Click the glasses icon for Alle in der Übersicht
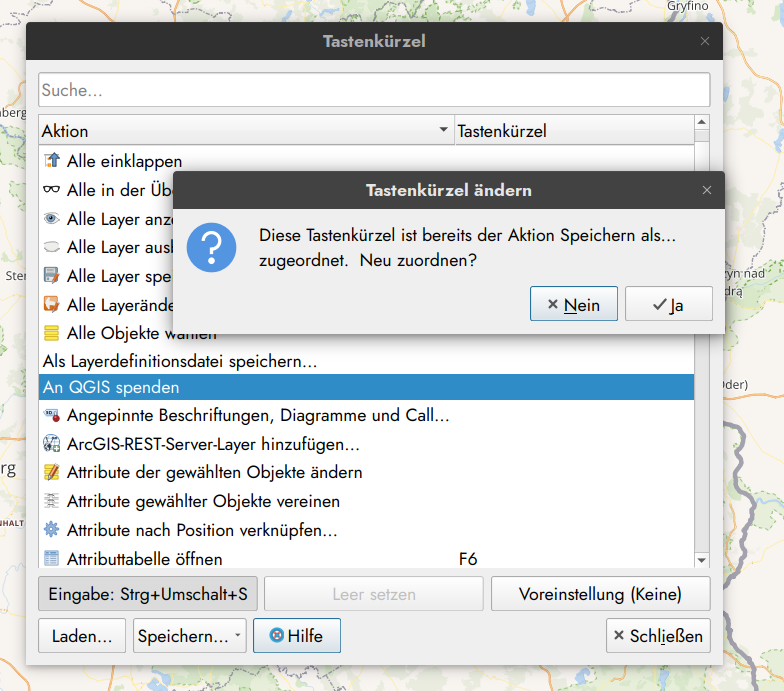 pyautogui.click(x=52, y=189)
